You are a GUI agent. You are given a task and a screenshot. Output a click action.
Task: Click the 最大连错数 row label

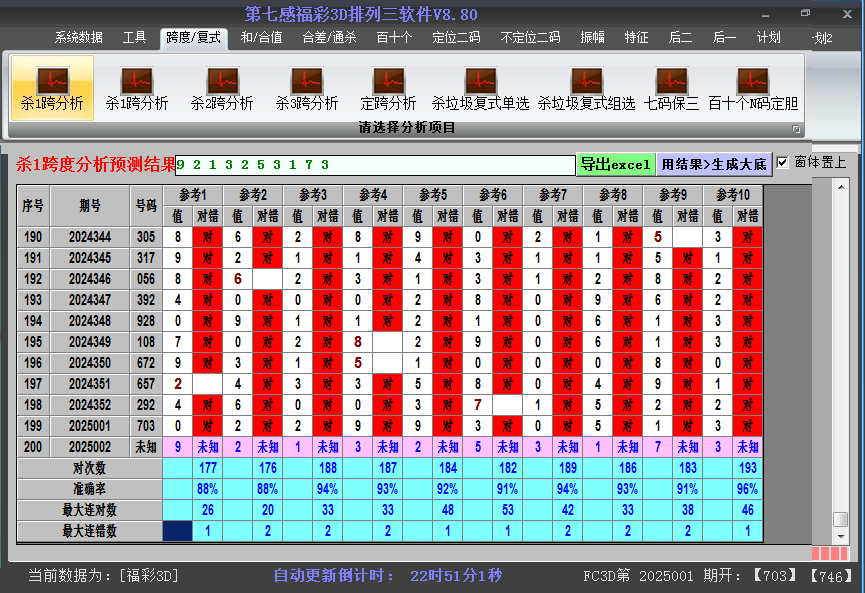pyautogui.click(x=89, y=531)
